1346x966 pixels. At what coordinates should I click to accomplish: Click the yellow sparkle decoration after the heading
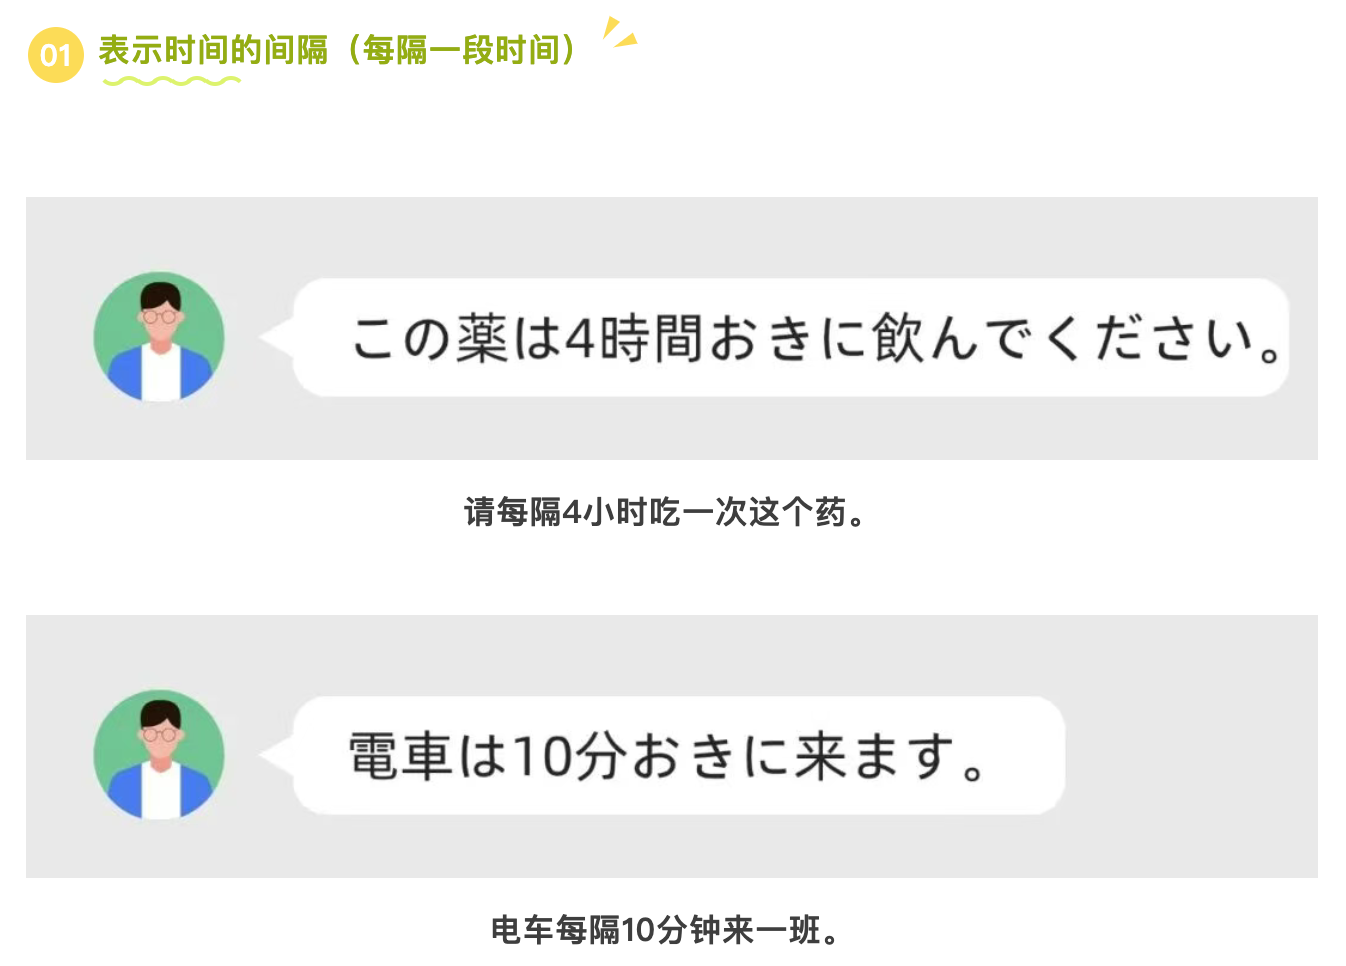pyautogui.click(x=619, y=32)
